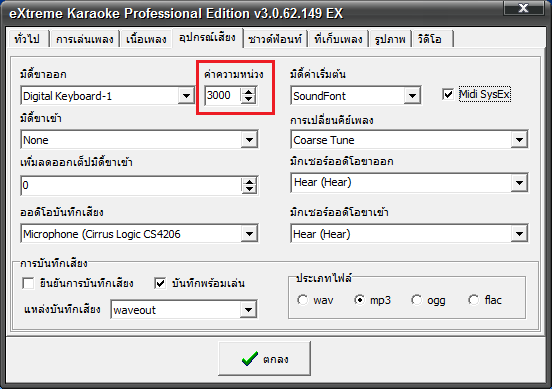Open the SoundFont default MIDI dropdown
Screen dimensions: 552x389
[x=412, y=95]
